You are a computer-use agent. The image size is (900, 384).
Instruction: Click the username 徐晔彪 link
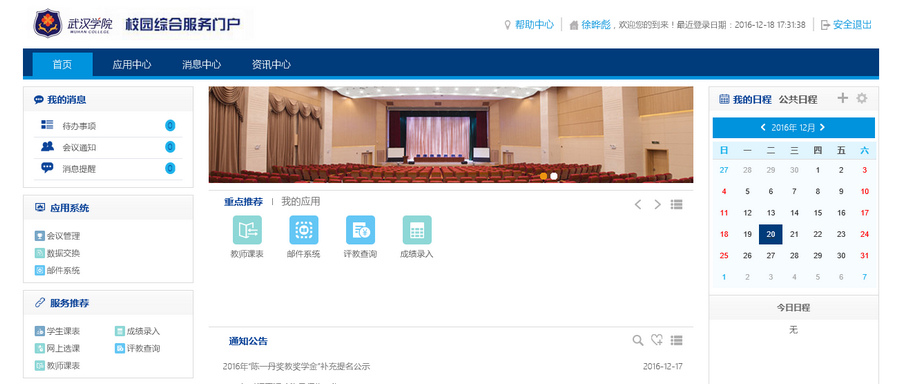tap(596, 25)
